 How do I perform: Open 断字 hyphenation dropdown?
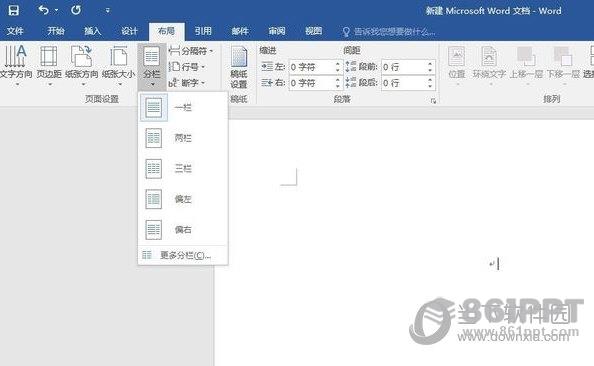[187, 83]
